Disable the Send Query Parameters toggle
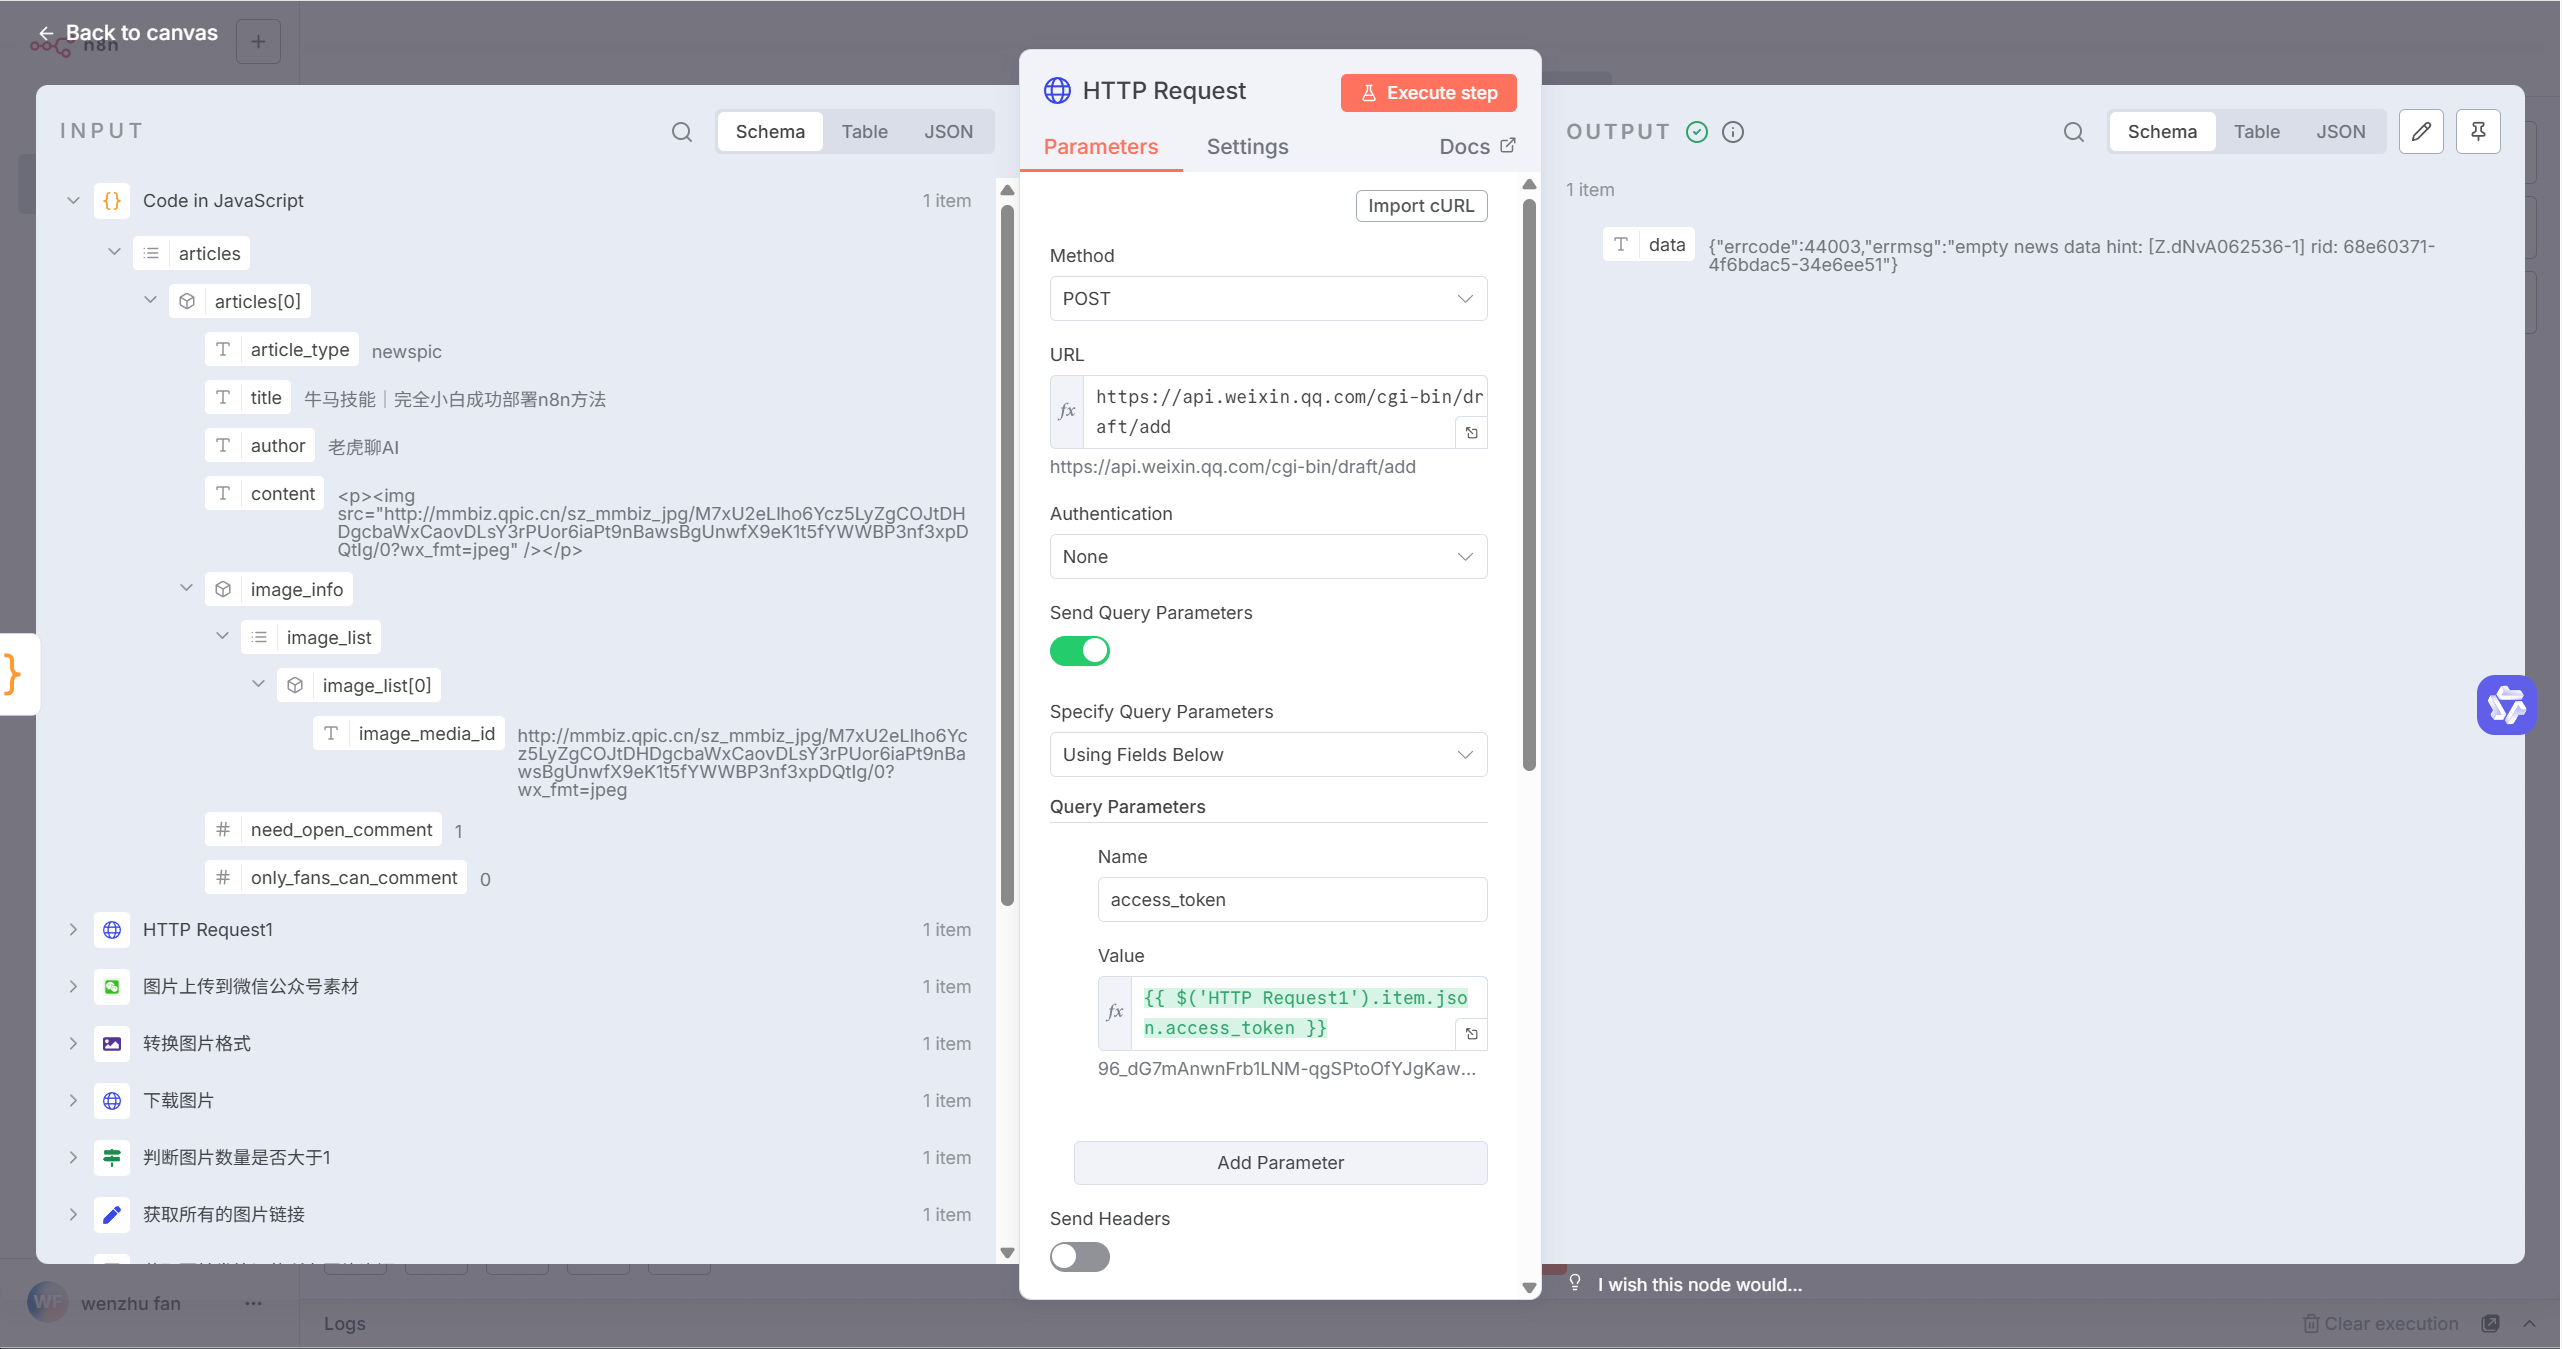2562x1349 pixels. point(1079,651)
